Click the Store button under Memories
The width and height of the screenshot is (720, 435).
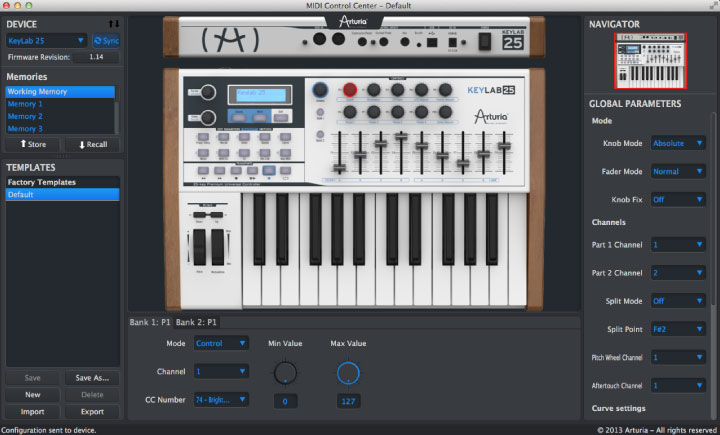point(33,144)
